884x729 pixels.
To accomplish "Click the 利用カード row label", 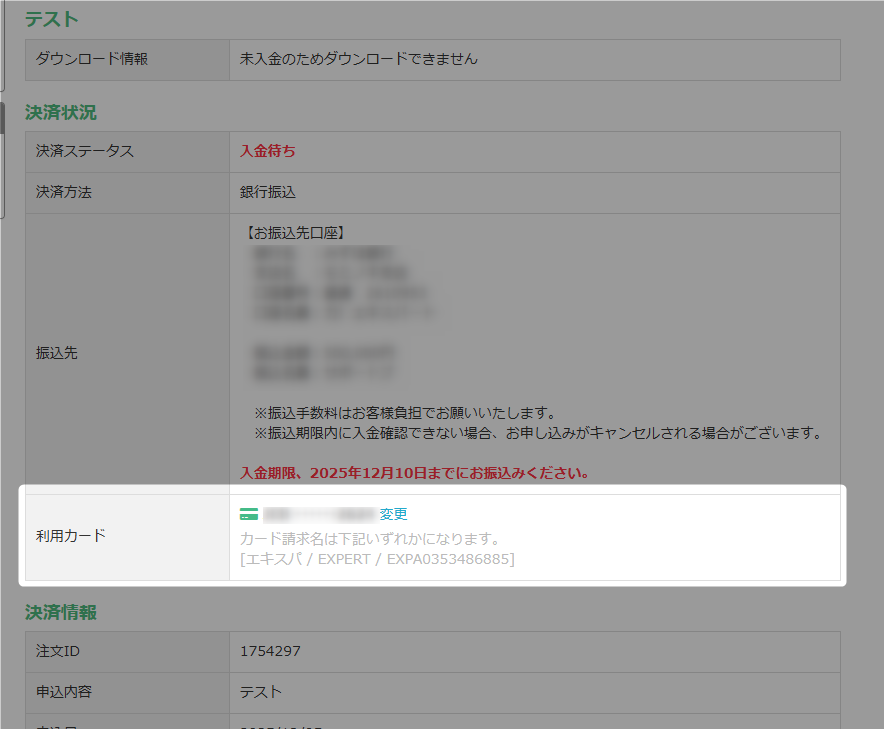I will (x=70, y=536).
